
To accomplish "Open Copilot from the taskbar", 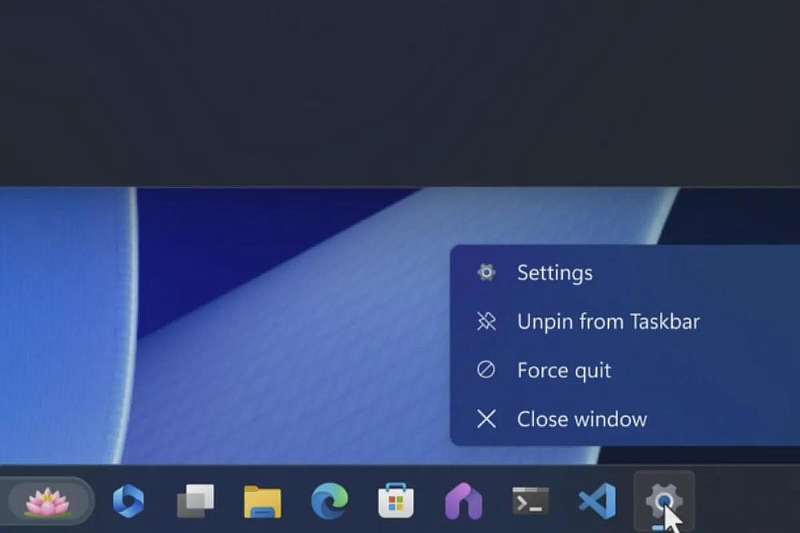I will [128, 501].
